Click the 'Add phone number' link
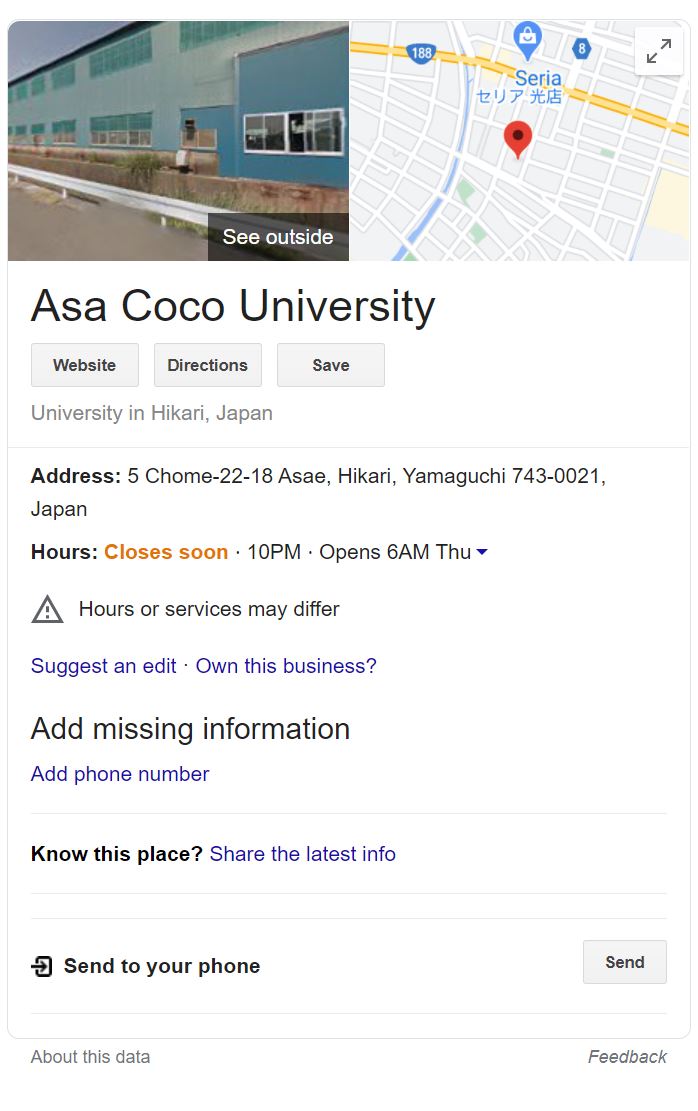The image size is (698, 1111). tap(120, 774)
